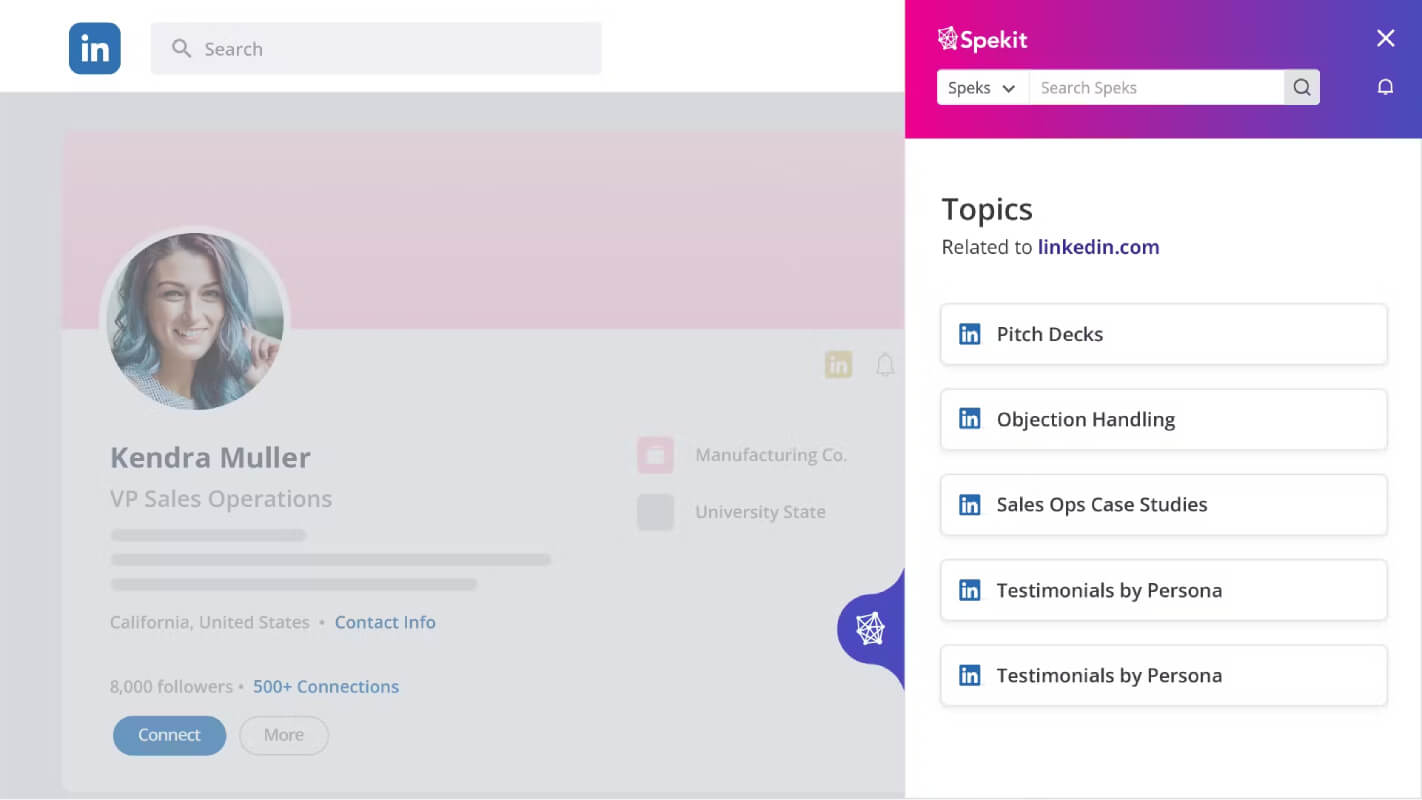Open the 500+ Connections link
Screen dimensions: 1422x800
point(326,686)
